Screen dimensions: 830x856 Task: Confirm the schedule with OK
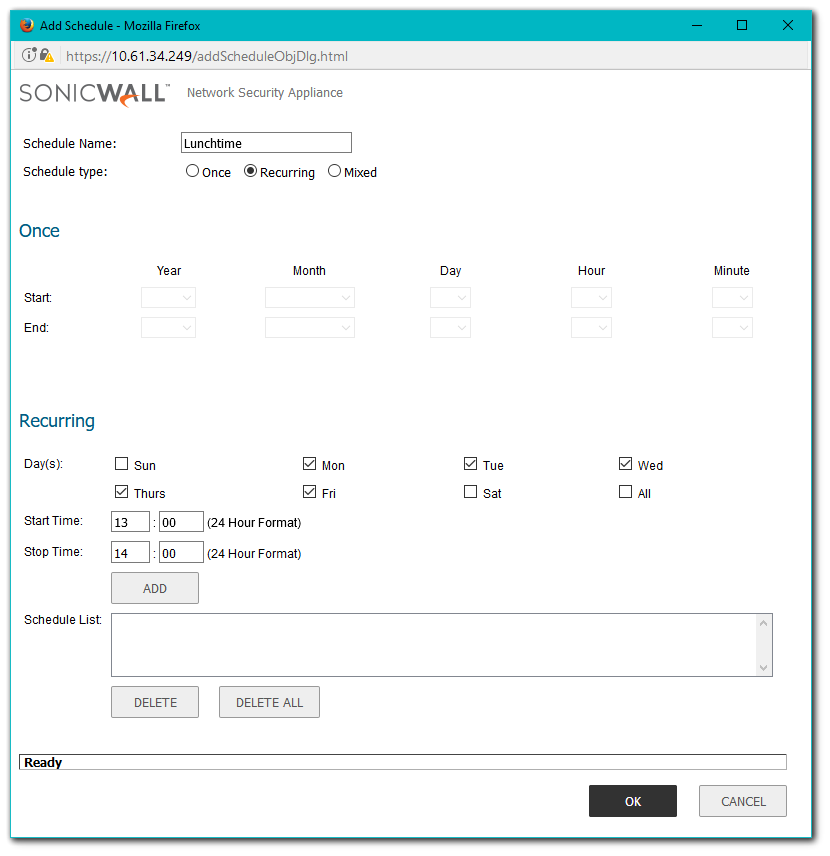coord(632,801)
